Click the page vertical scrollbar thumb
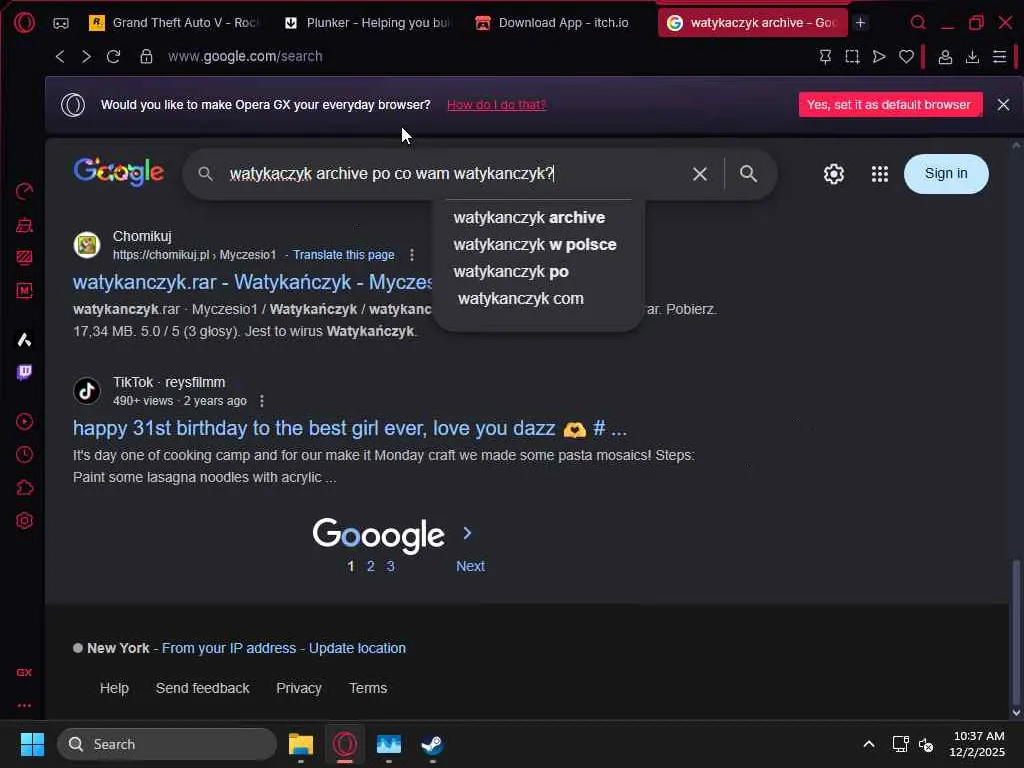 pos(1016,630)
